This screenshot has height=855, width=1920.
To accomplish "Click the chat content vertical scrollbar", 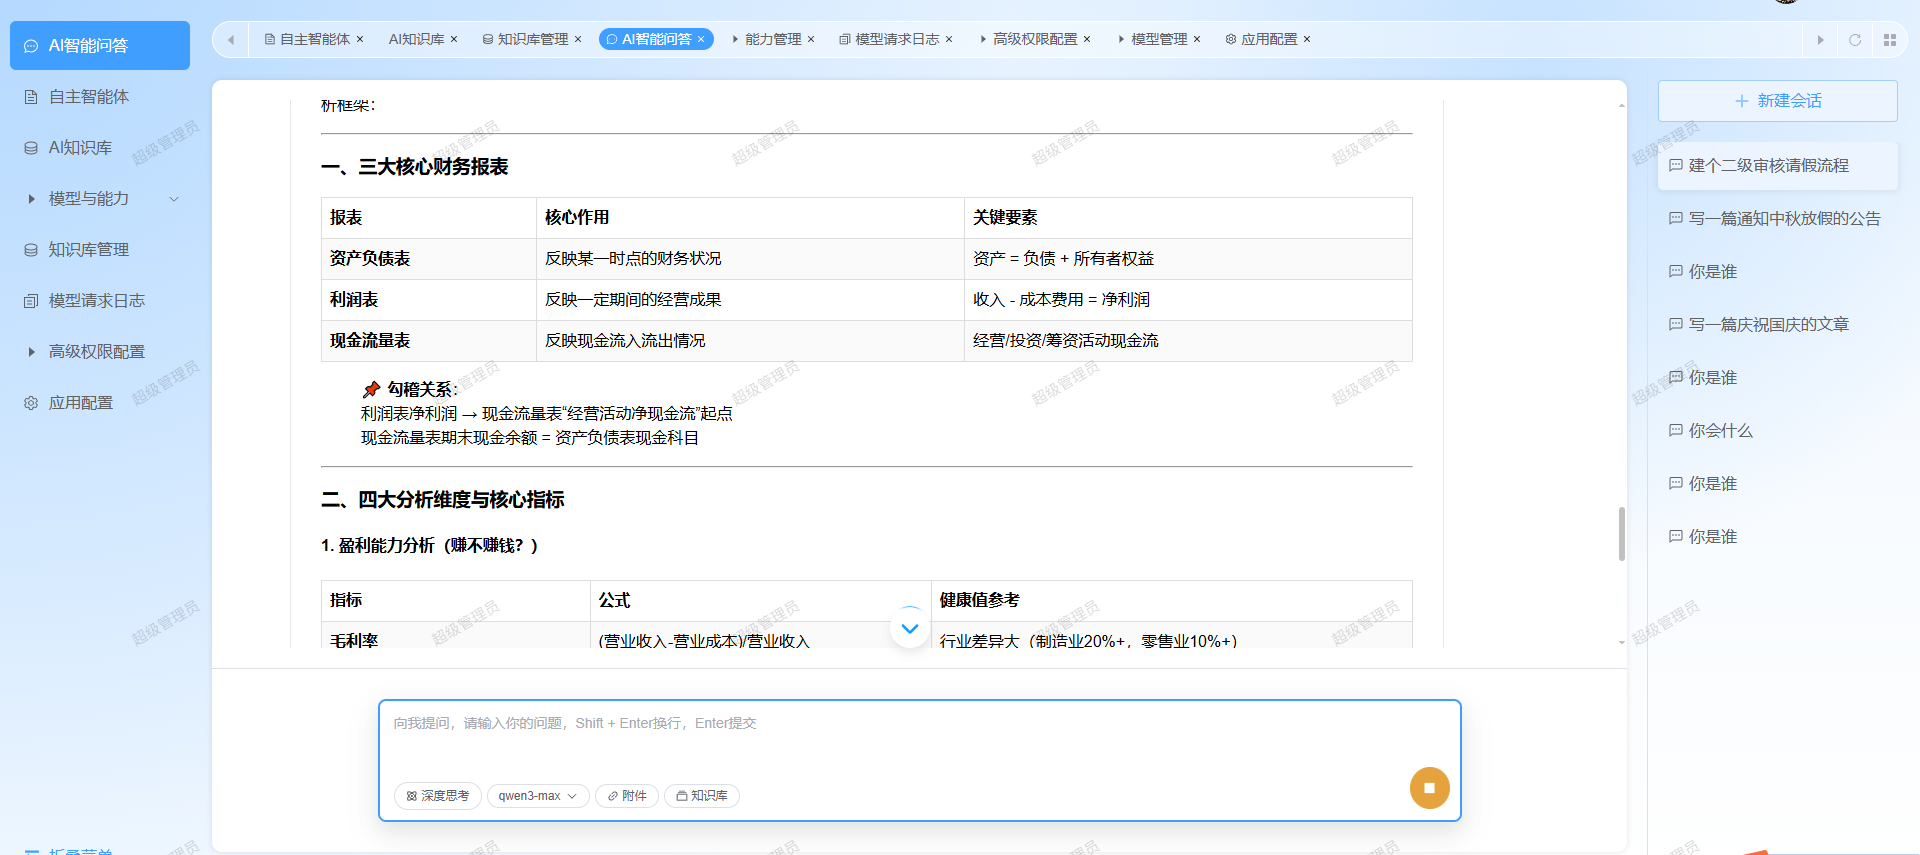I will [x=1621, y=534].
